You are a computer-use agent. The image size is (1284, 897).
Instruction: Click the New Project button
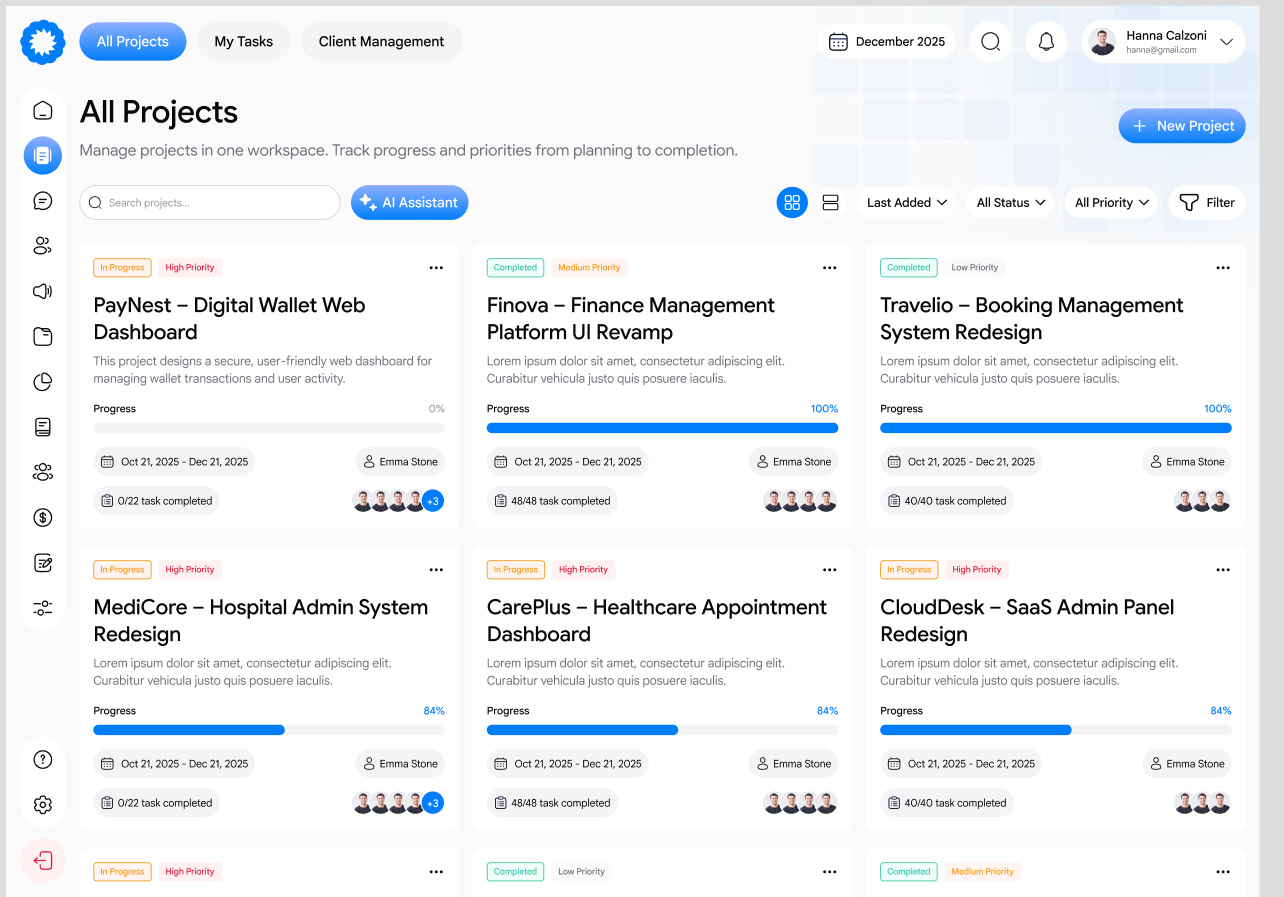[x=1182, y=125]
